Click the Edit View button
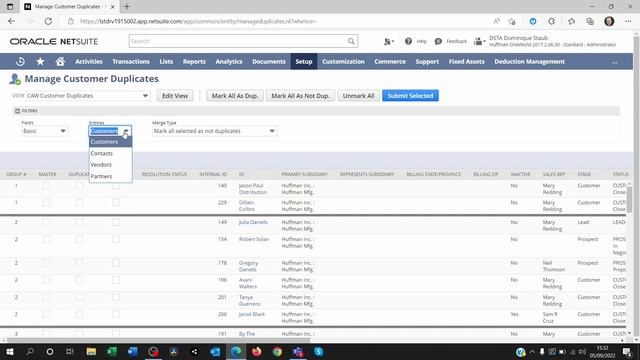Screen dimensions: 640x360 click(x=175, y=96)
